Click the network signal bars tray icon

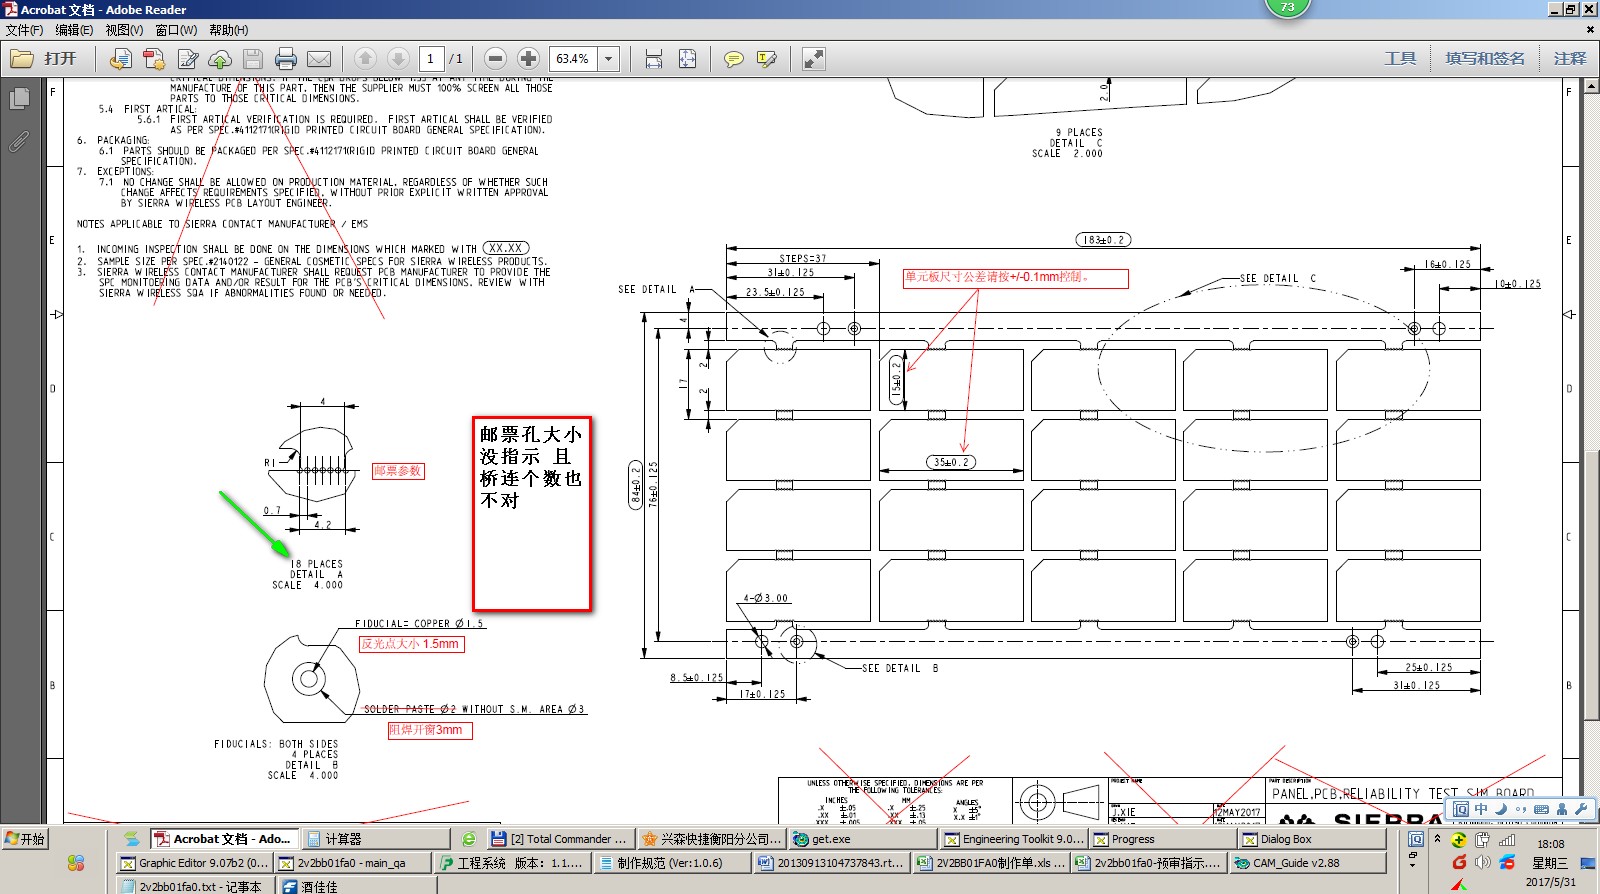(1507, 840)
